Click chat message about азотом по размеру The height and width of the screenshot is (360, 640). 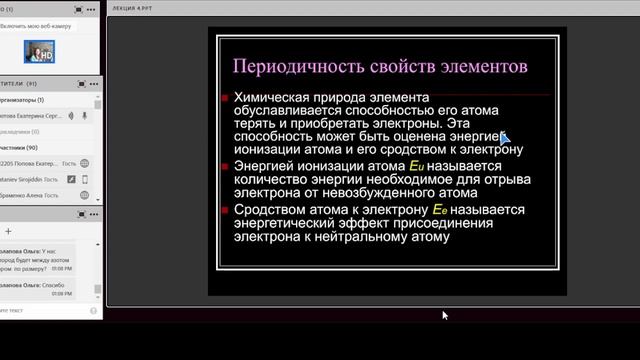38,260
